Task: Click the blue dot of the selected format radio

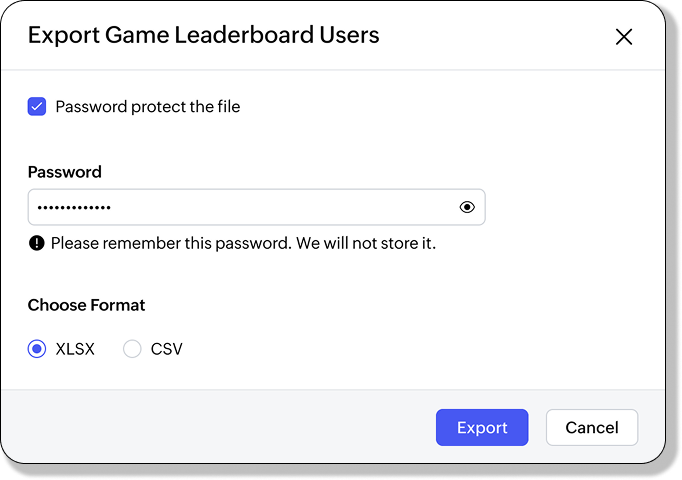Action: [37, 349]
